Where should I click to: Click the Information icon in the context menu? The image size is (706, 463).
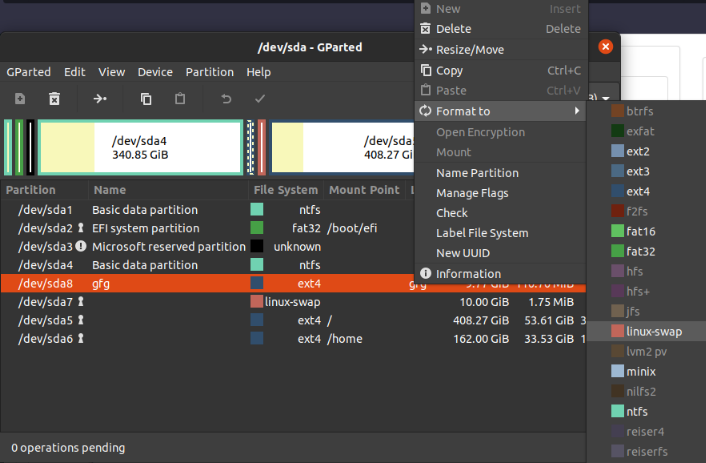[426, 274]
